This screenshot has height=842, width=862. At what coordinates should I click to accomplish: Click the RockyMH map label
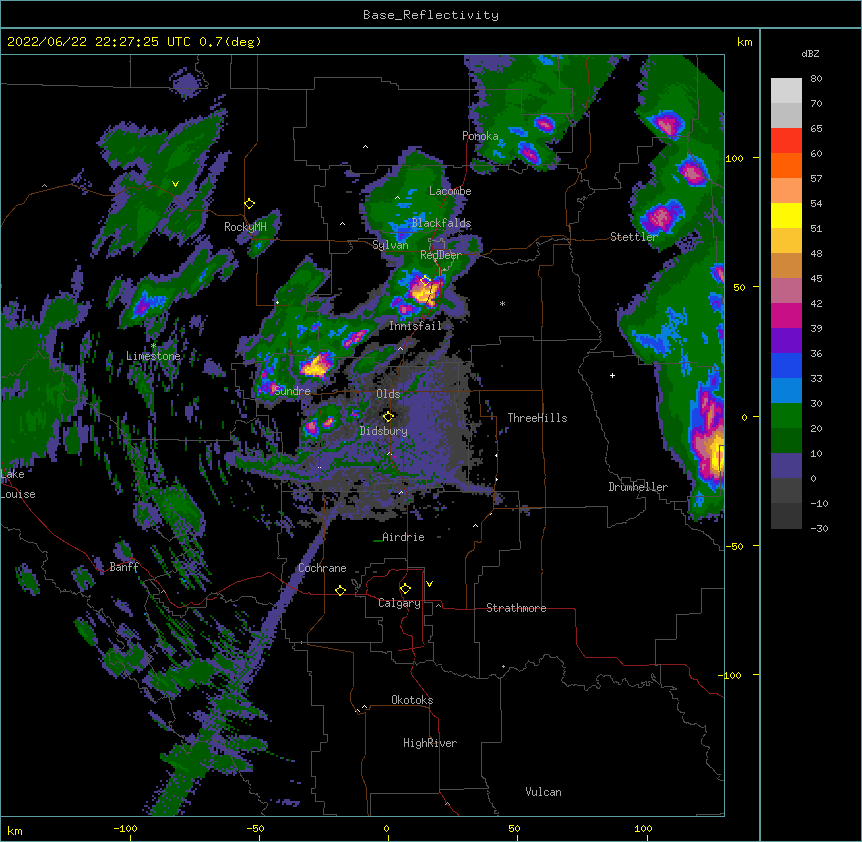(245, 227)
